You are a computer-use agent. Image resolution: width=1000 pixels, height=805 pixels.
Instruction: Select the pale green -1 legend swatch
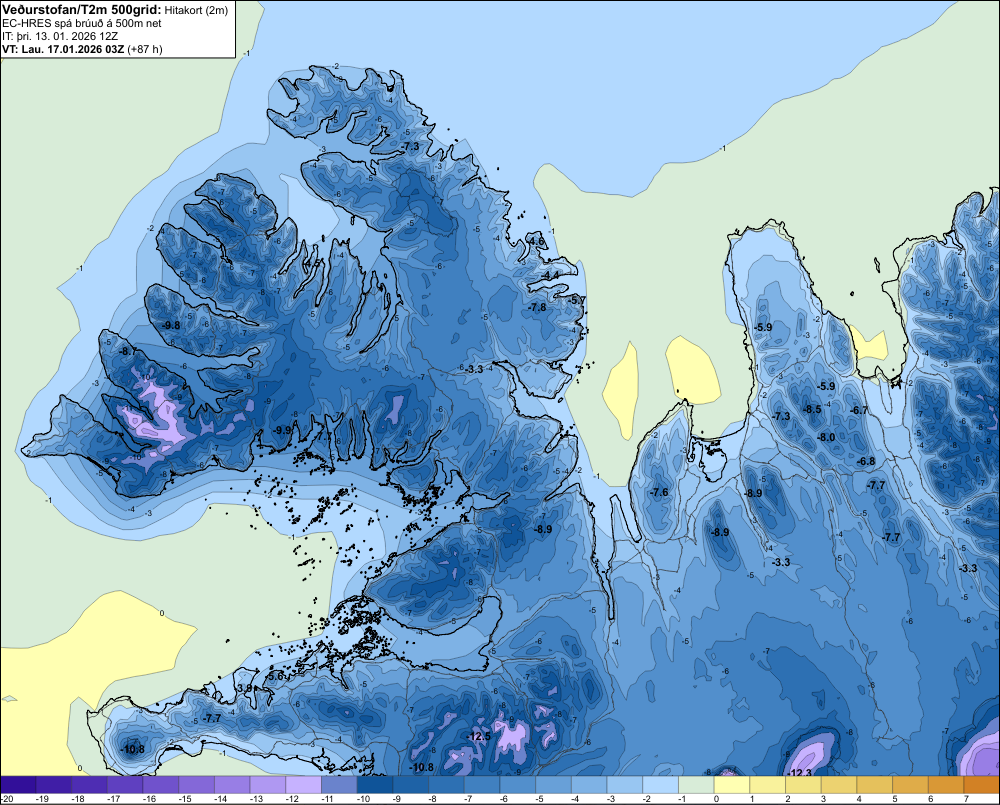696,785
